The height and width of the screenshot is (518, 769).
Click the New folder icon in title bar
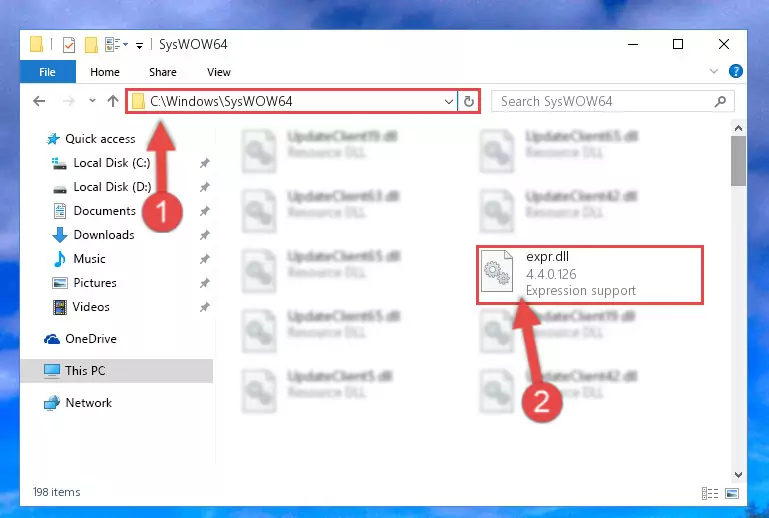tap(91, 45)
